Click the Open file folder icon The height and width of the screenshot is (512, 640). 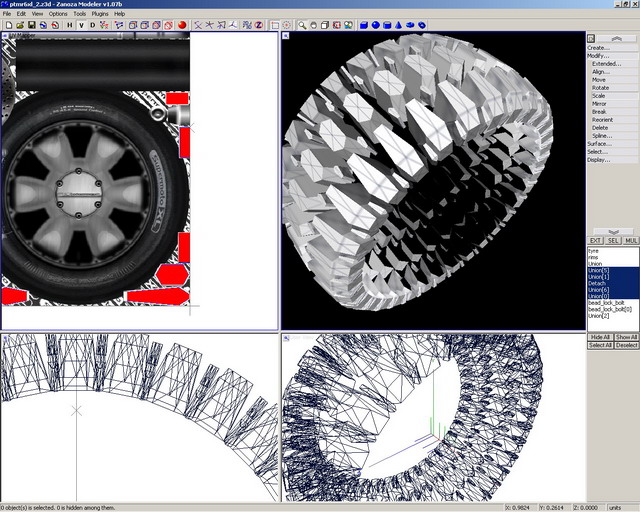click(x=20, y=25)
